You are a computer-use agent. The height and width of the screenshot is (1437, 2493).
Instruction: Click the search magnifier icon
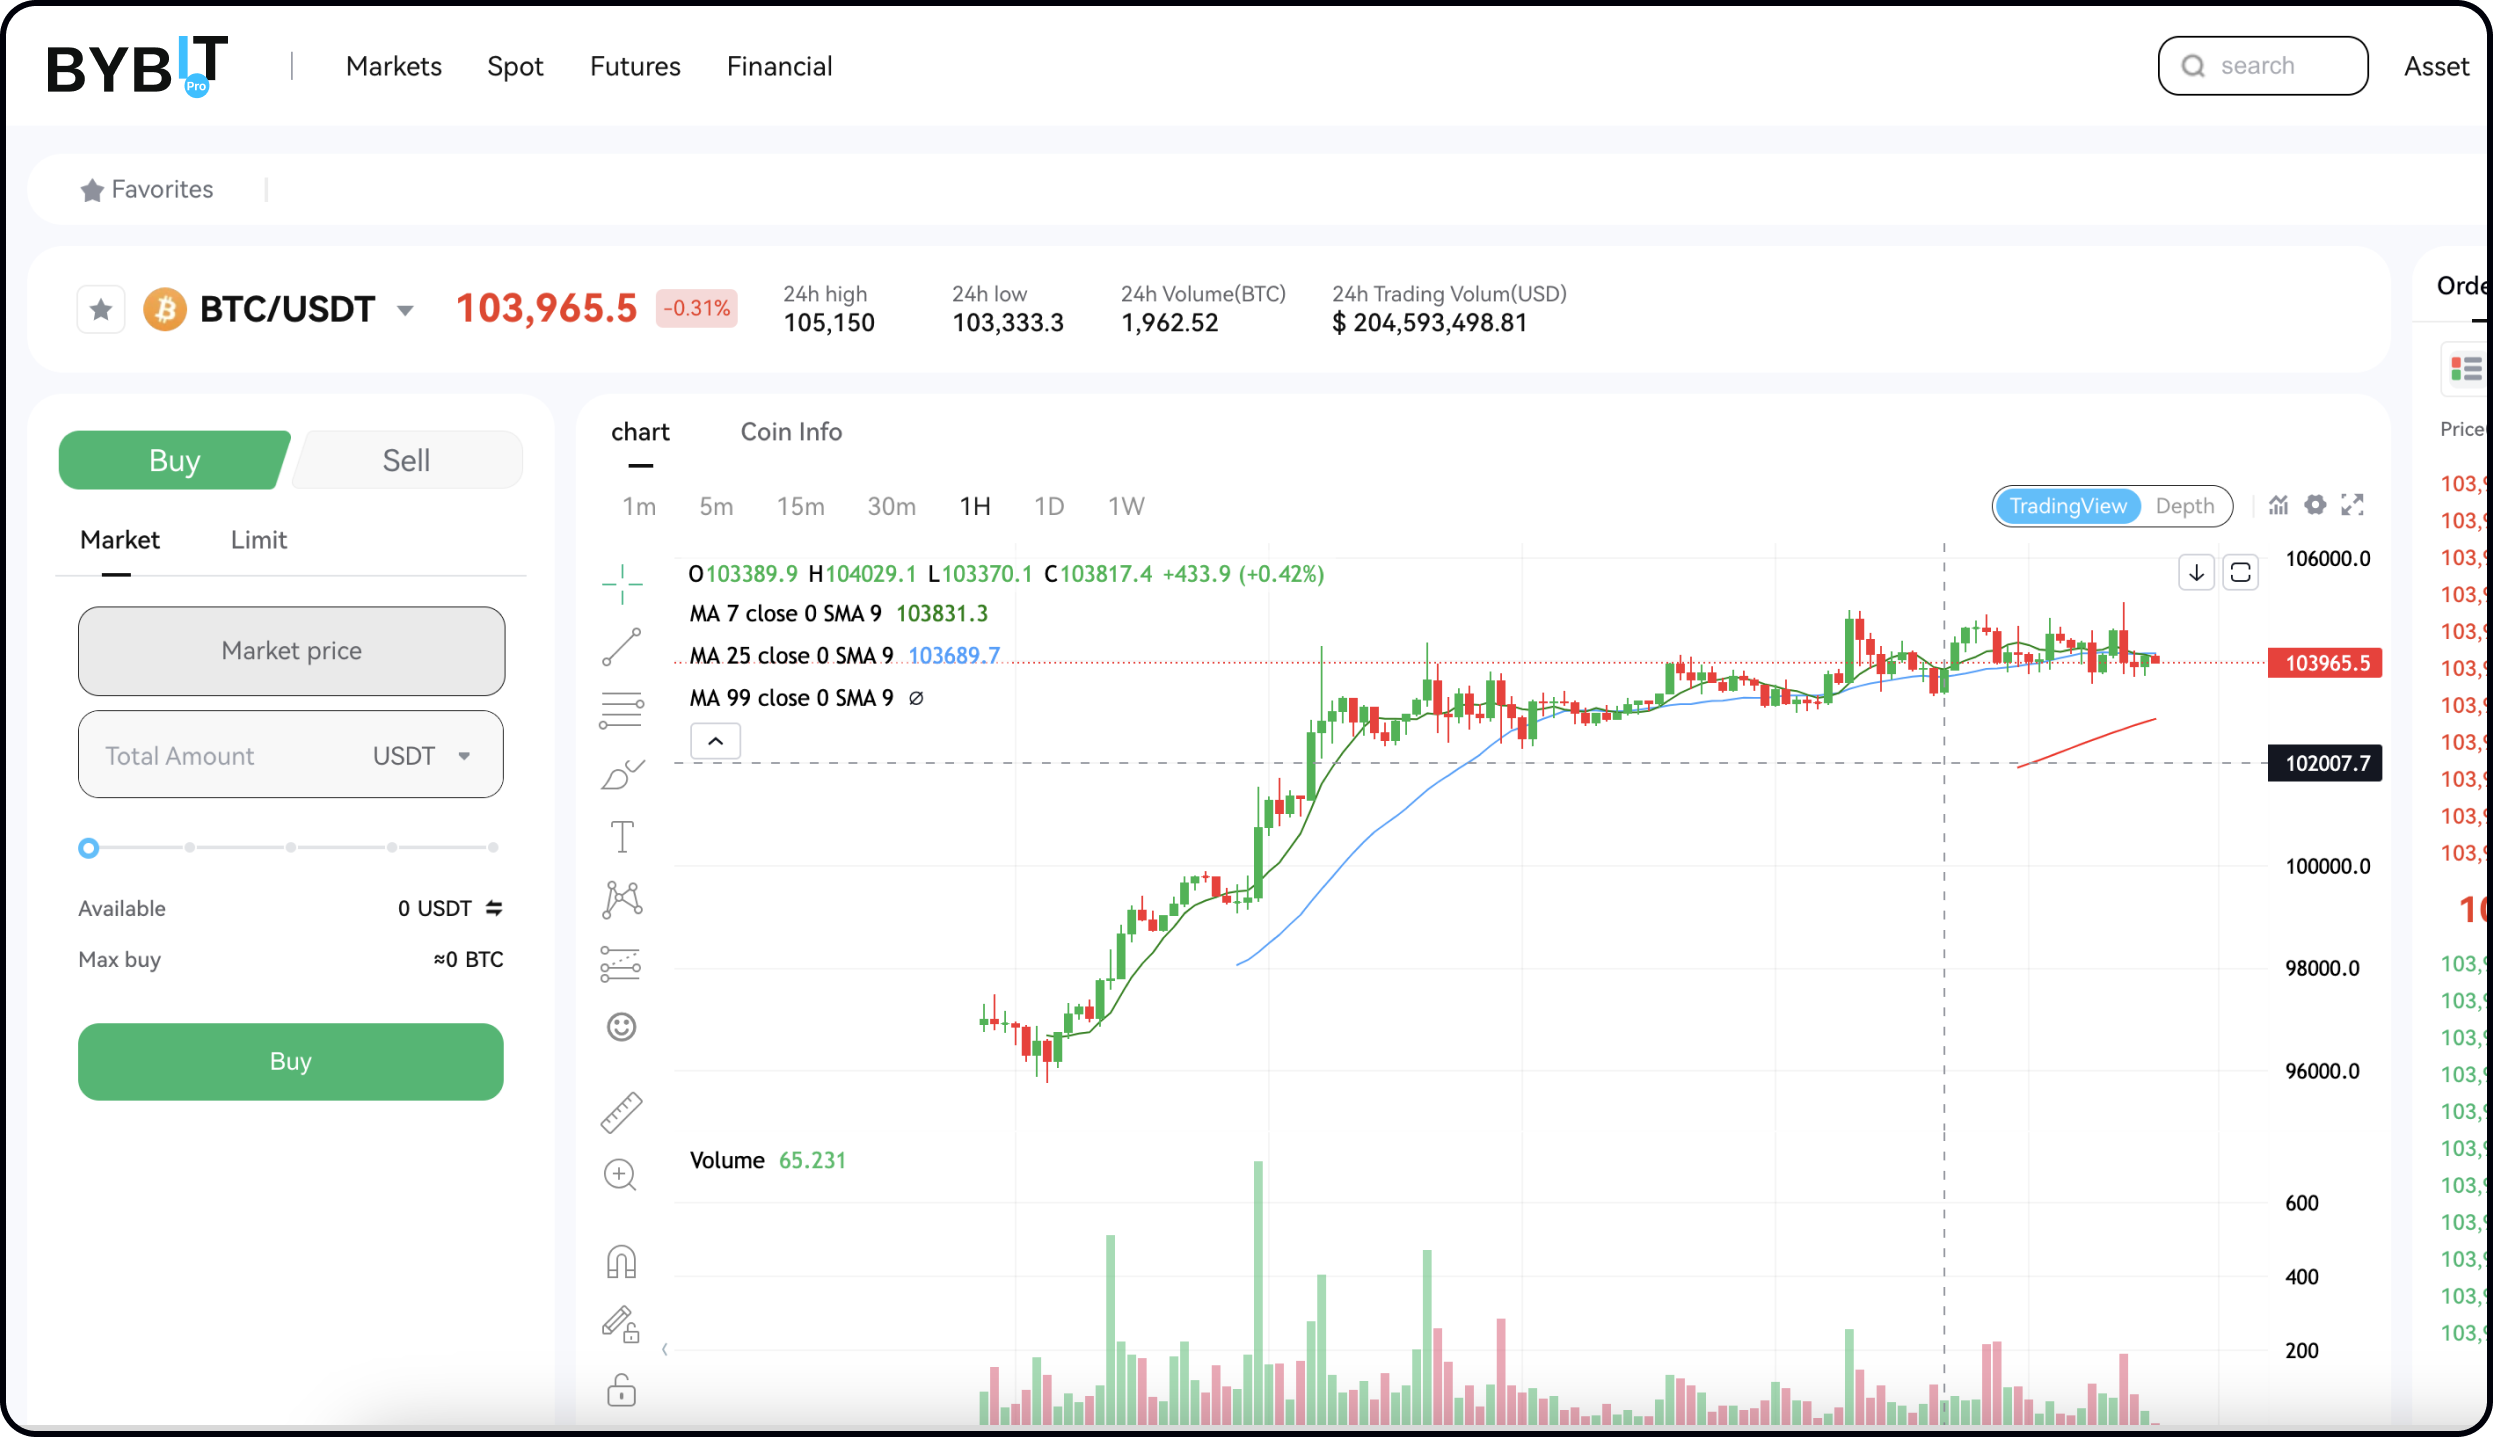point(2193,66)
